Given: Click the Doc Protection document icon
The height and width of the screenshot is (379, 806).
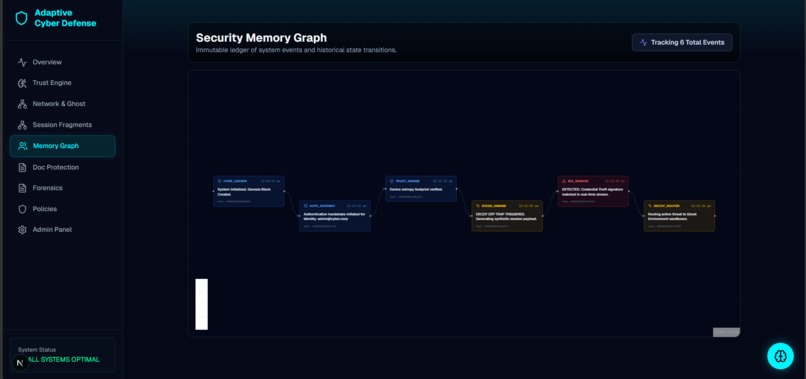Looking at the screenshot, I should click(22, 167).
